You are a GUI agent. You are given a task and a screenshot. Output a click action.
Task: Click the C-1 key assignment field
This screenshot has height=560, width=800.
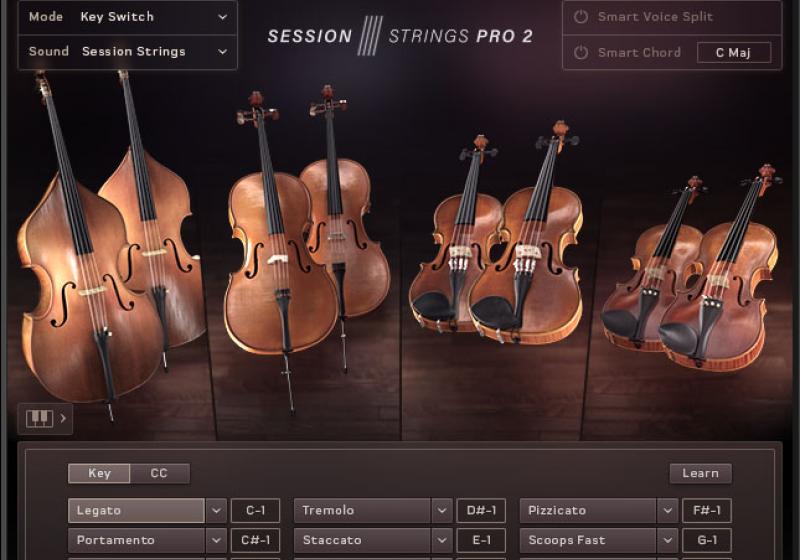click(256, 511)
